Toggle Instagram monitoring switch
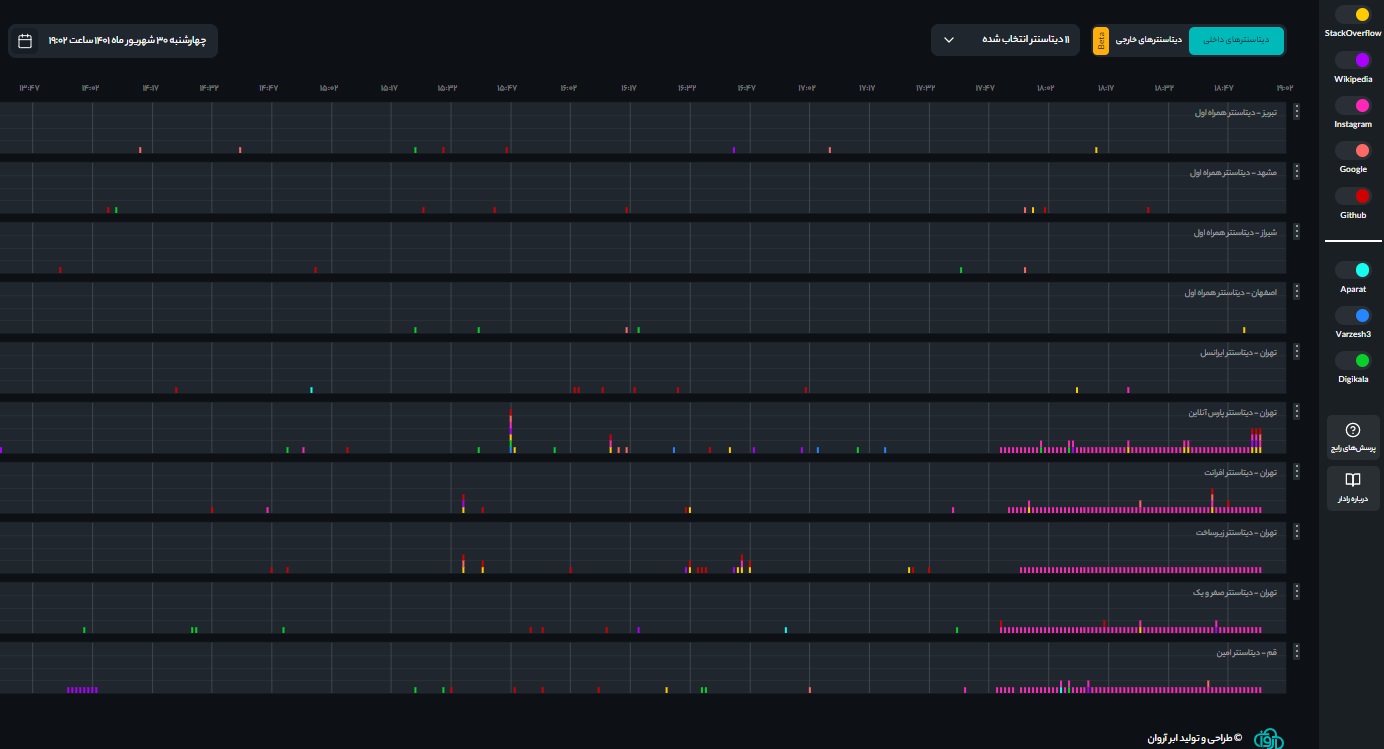Image resolution: width=1384 pixels, height=749 pixels. [1352, 105]
